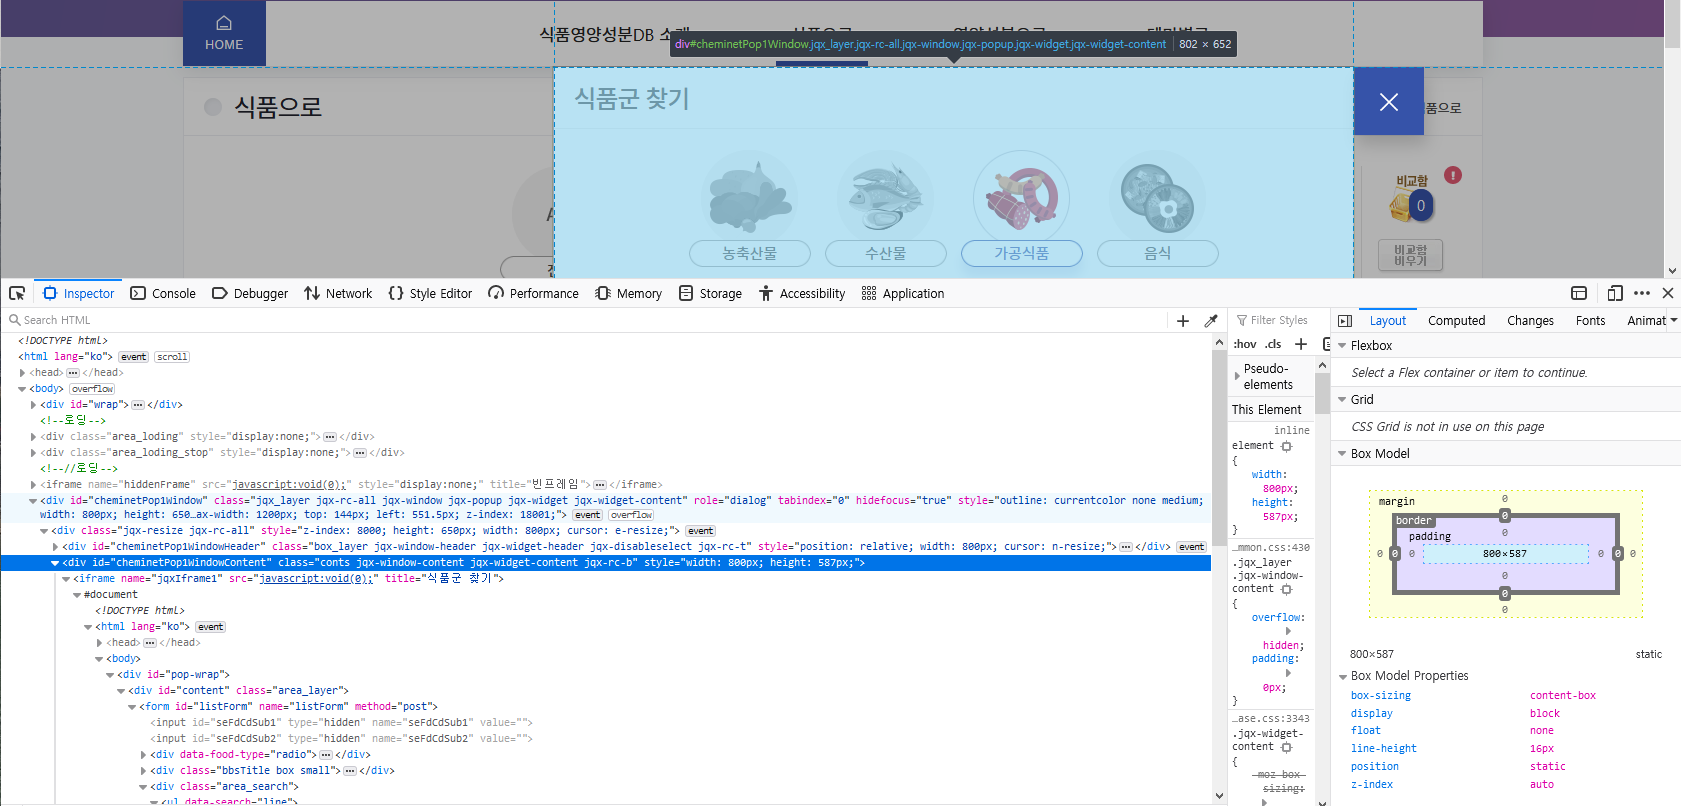Screen dimensions: 1681x806
Task: Click the HOME icon on the page
Action: (x=224, y=23)
